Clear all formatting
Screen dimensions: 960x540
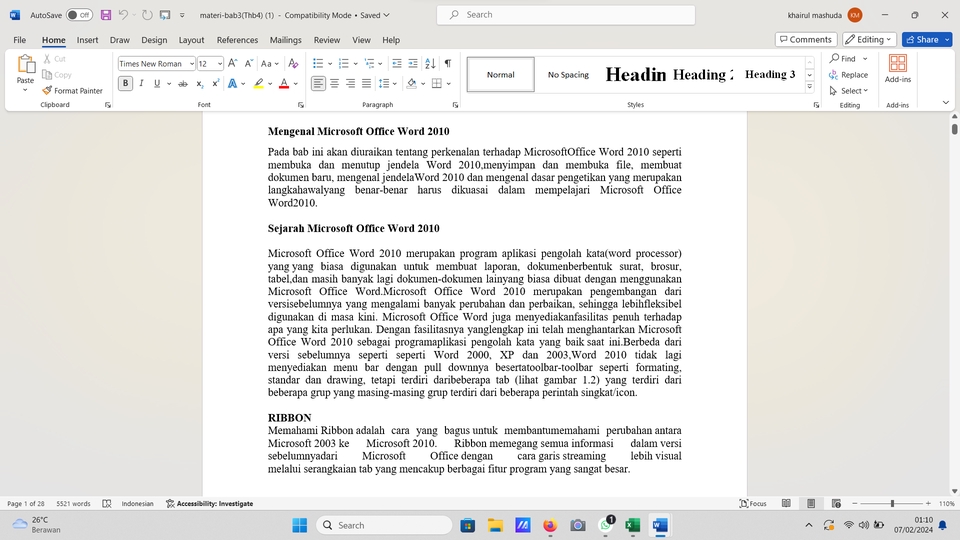(293, 64)
